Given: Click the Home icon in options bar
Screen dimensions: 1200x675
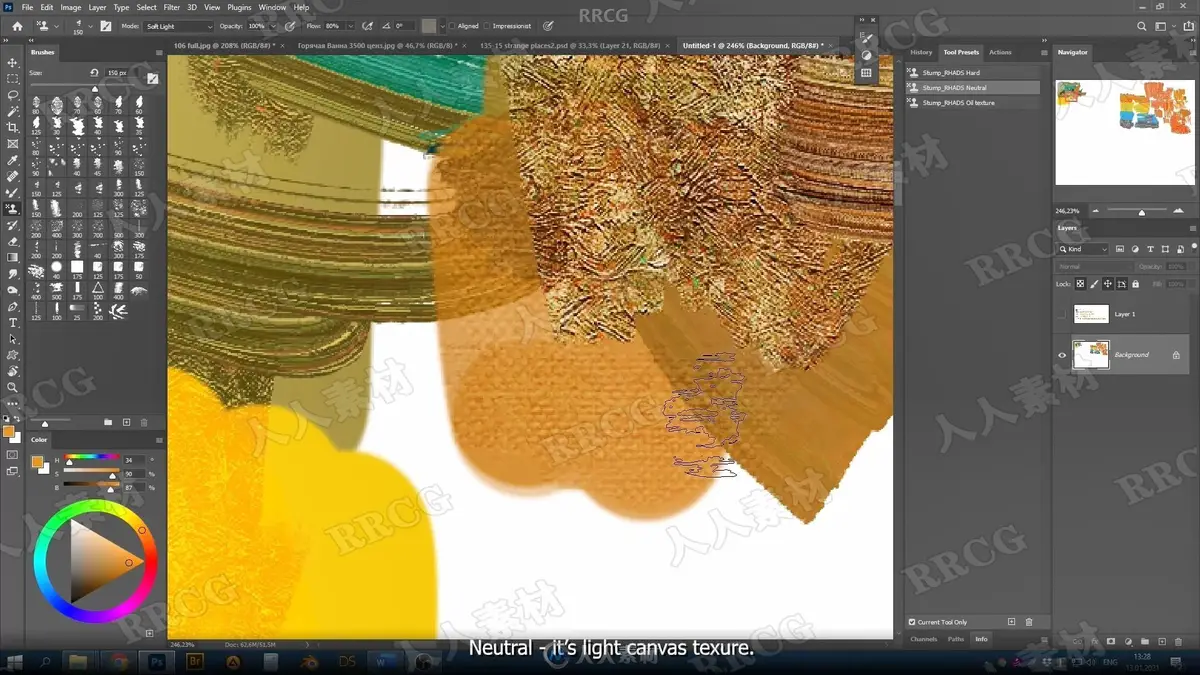Looking at the screenshot, I should point(17,26).
